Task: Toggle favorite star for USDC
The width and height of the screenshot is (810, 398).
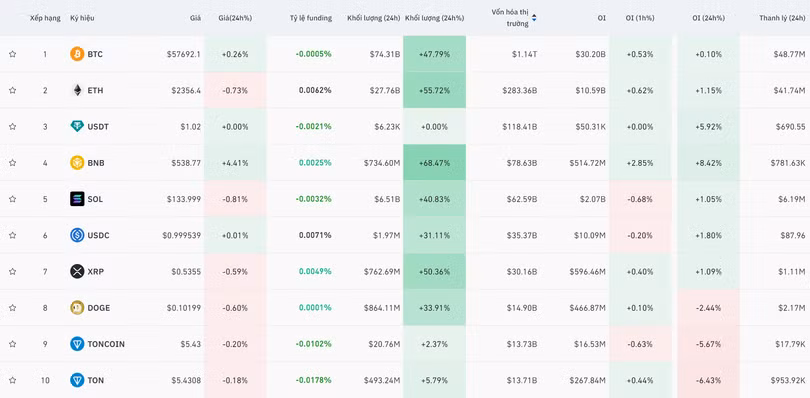Action: coord(12,235)
